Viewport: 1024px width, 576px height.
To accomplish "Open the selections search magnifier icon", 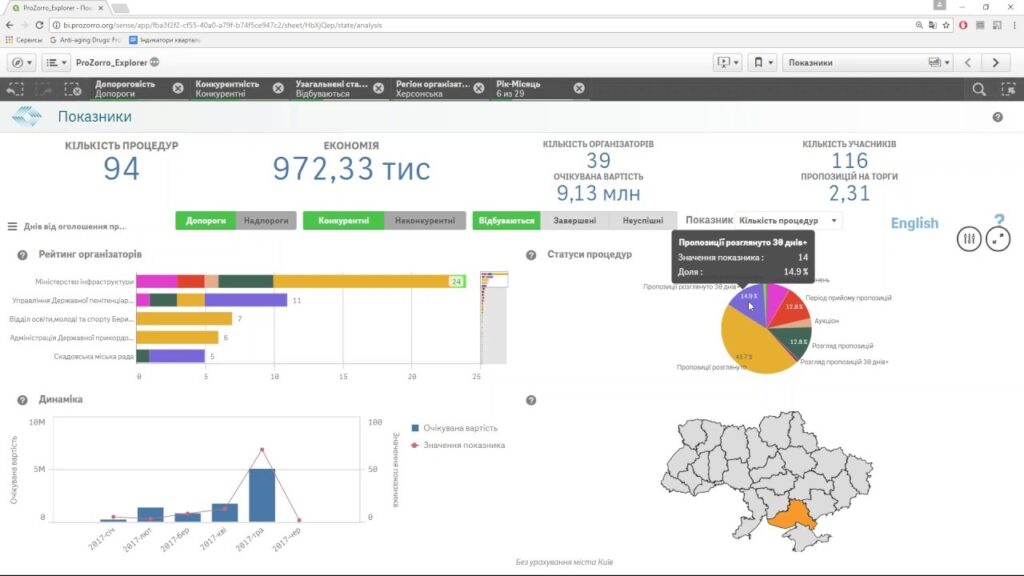I will 979,89.
